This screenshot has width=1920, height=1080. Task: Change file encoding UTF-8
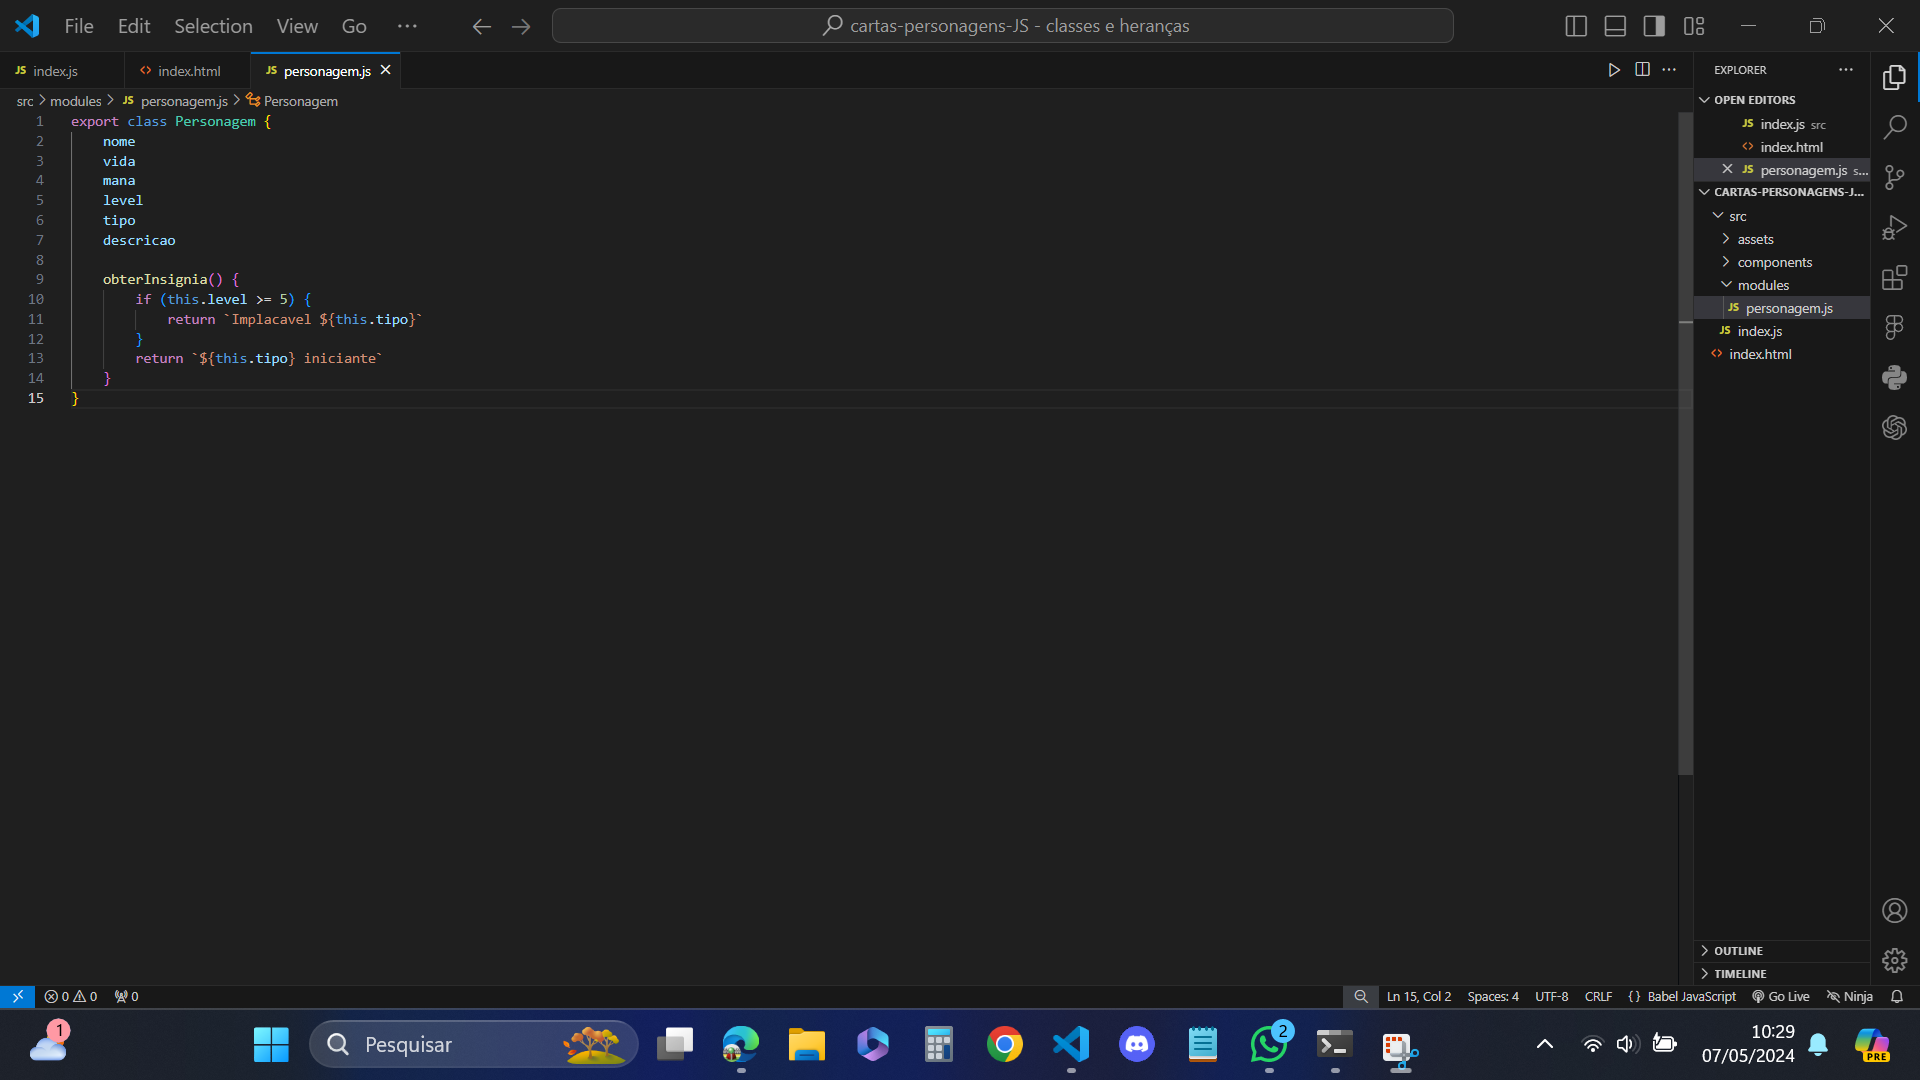tap(1551, 996)
